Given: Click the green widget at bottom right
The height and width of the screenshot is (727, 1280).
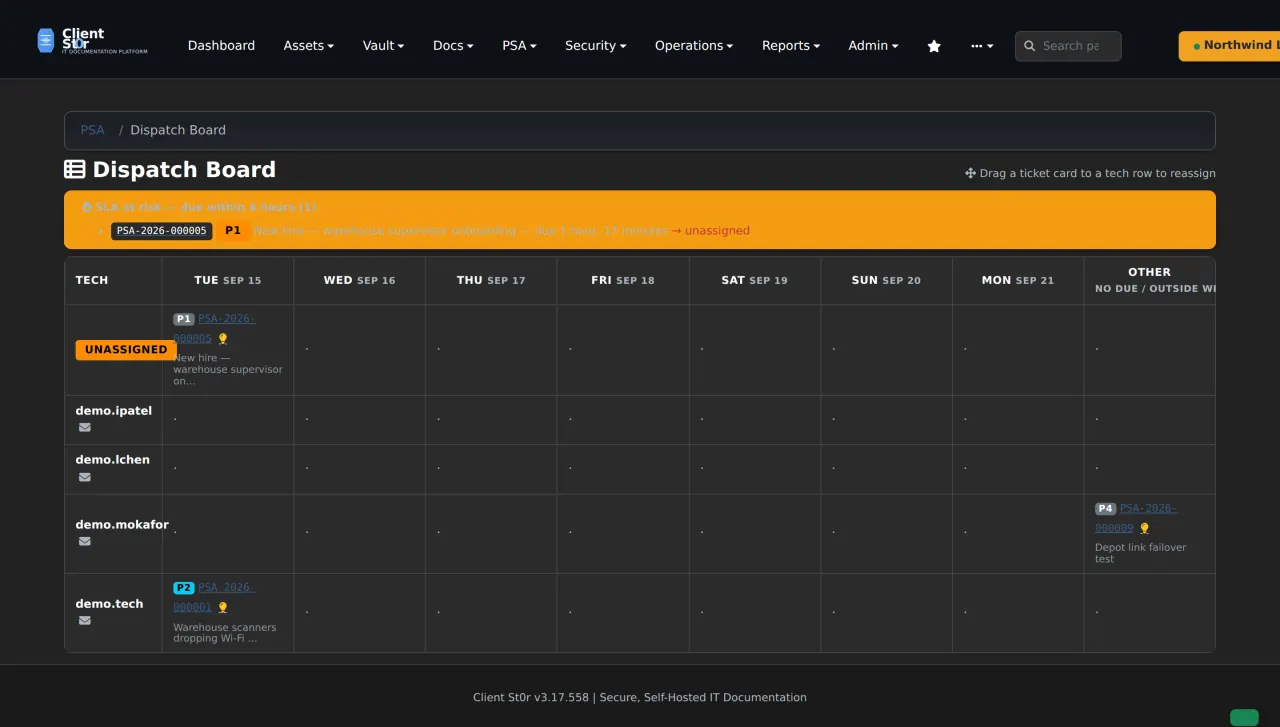Looking at the screenshot, I should coord(1244,717).
